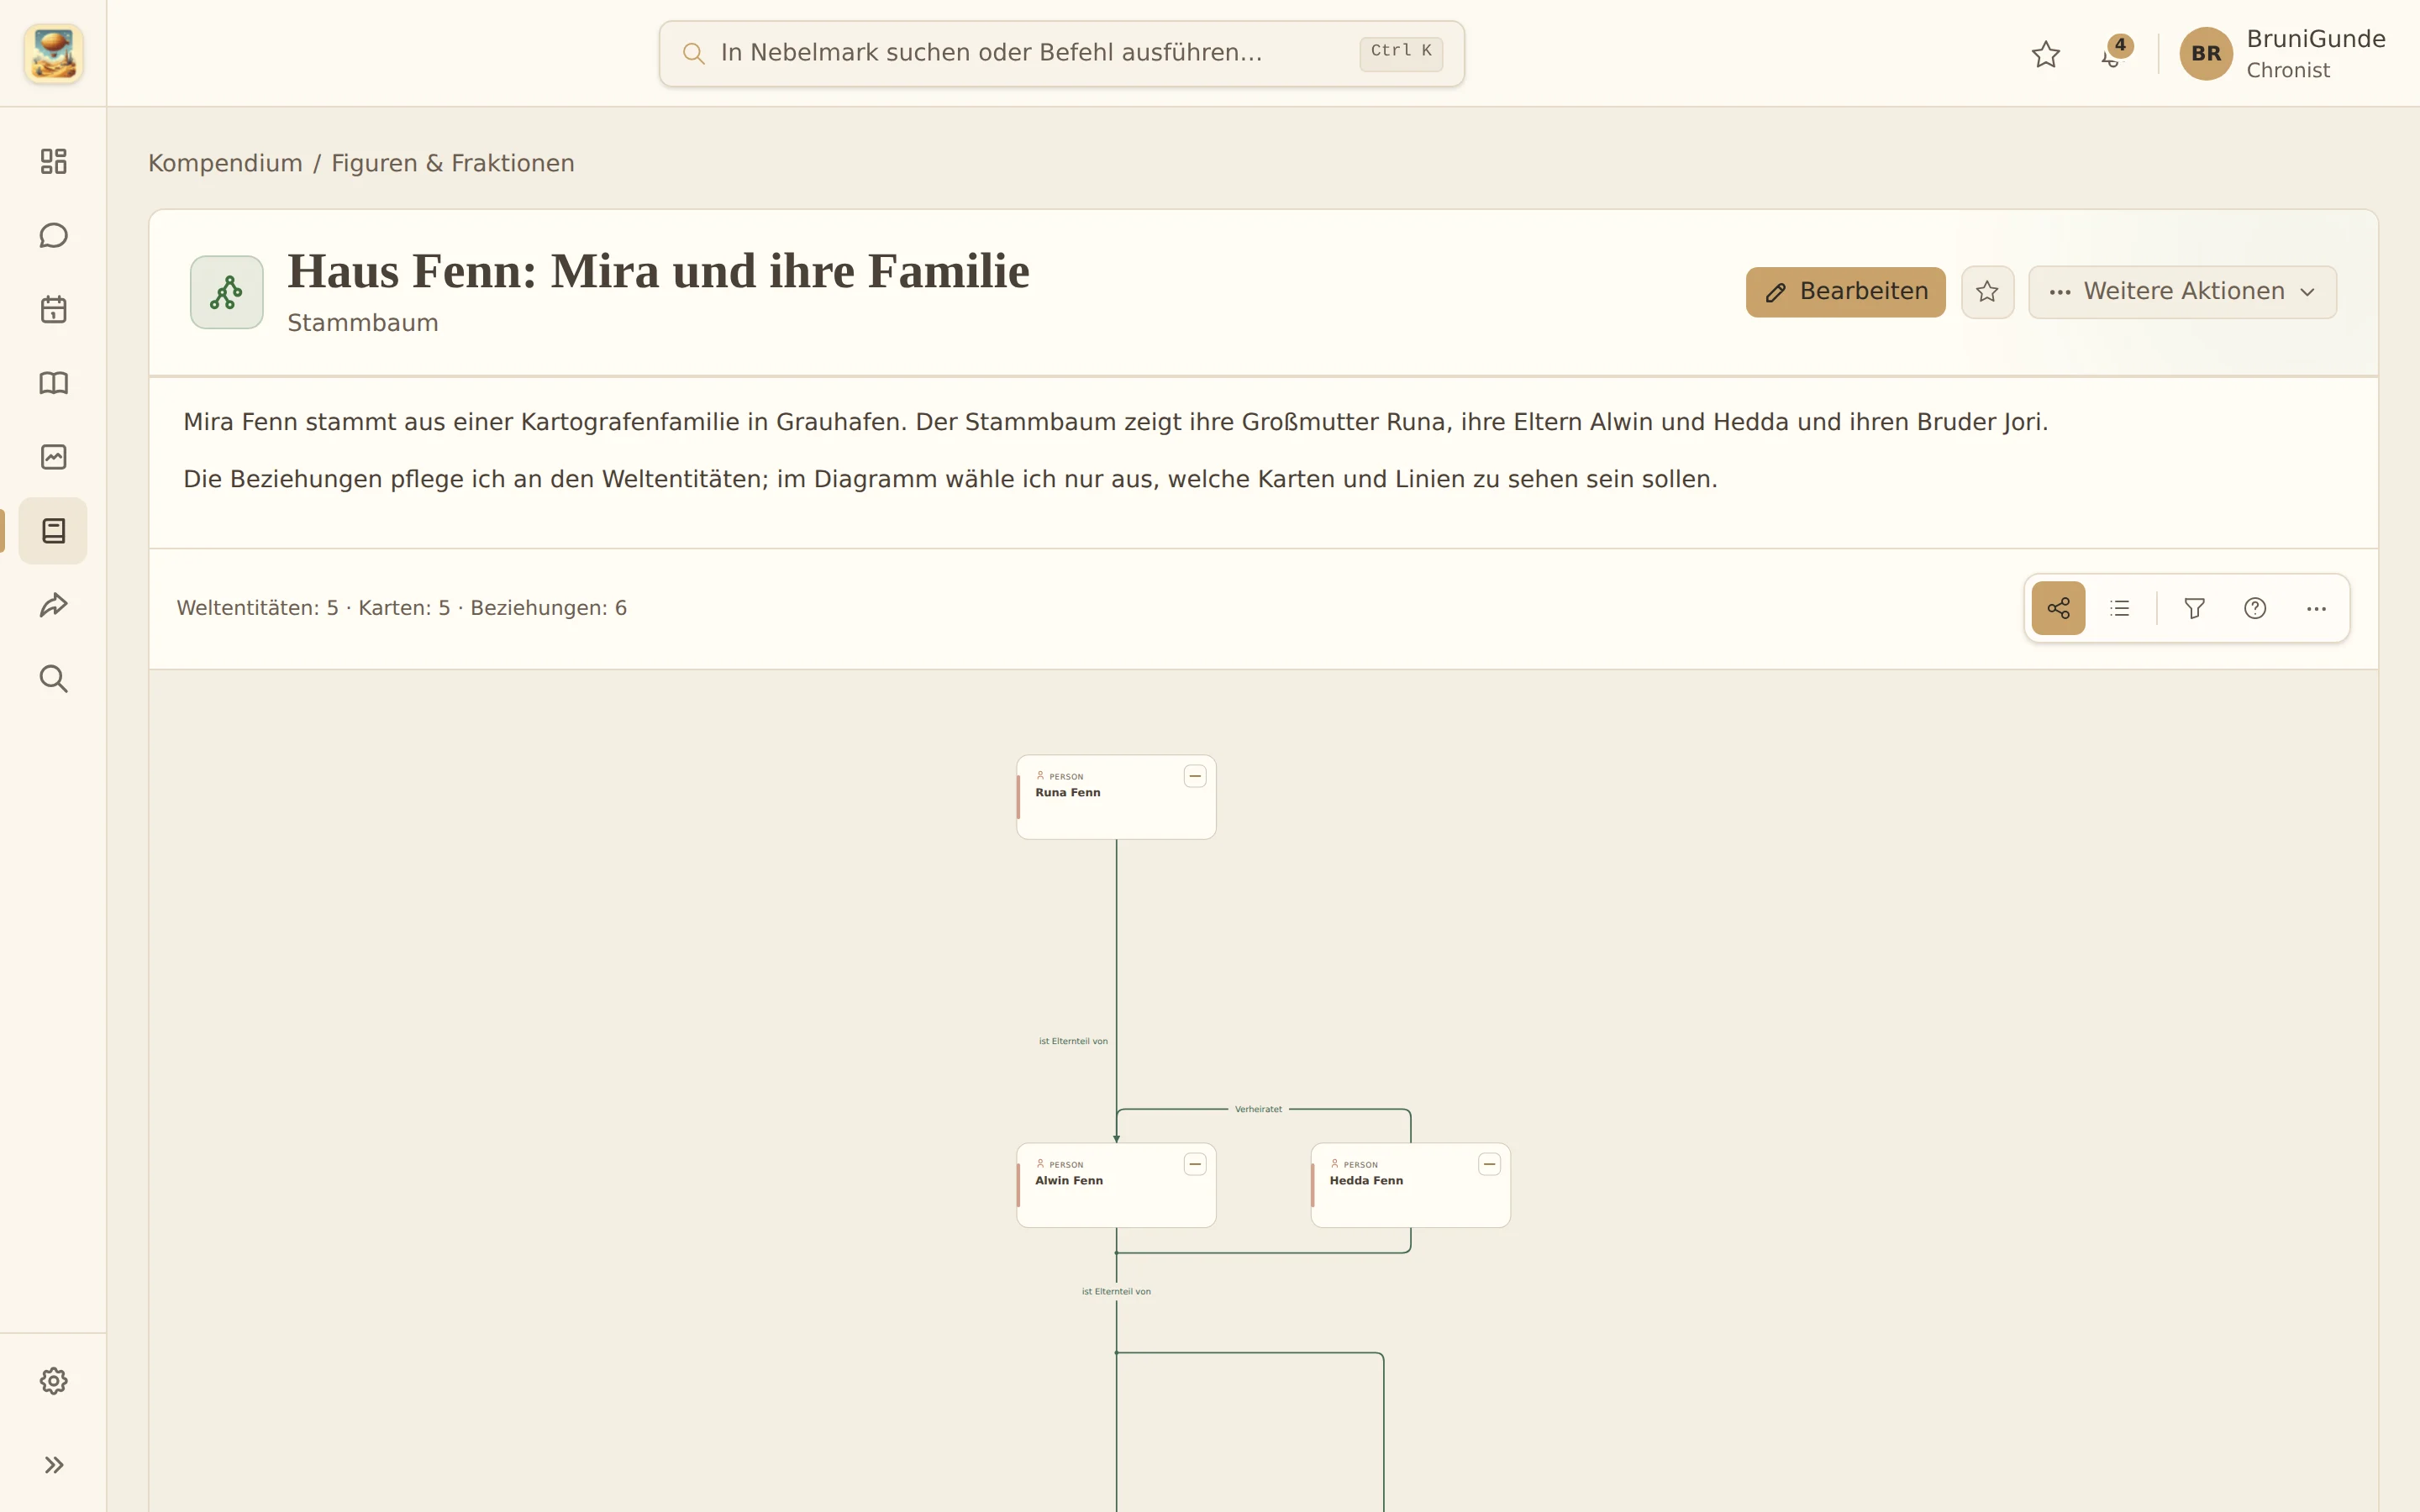The height and width of the screenshot is (1512, 2420).
Task: Click the Nebelmark app logo
Action: (x=53, y=53)
